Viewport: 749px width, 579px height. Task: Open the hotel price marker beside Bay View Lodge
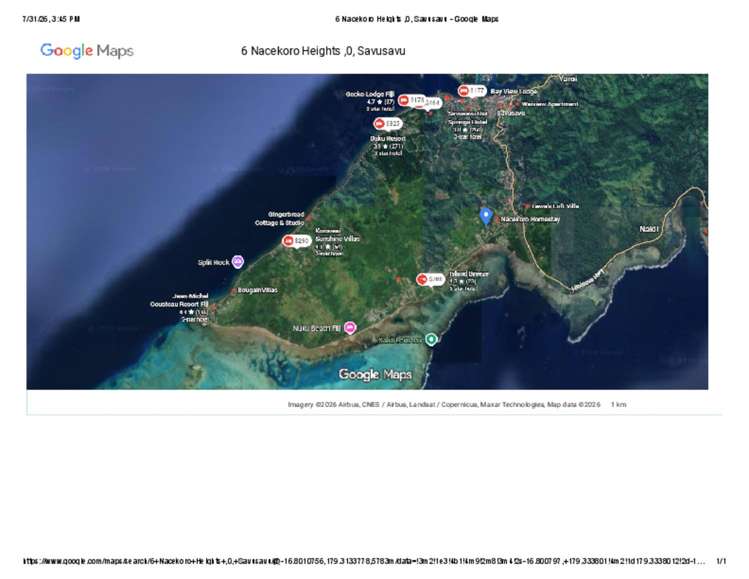(x=472, y=91)
